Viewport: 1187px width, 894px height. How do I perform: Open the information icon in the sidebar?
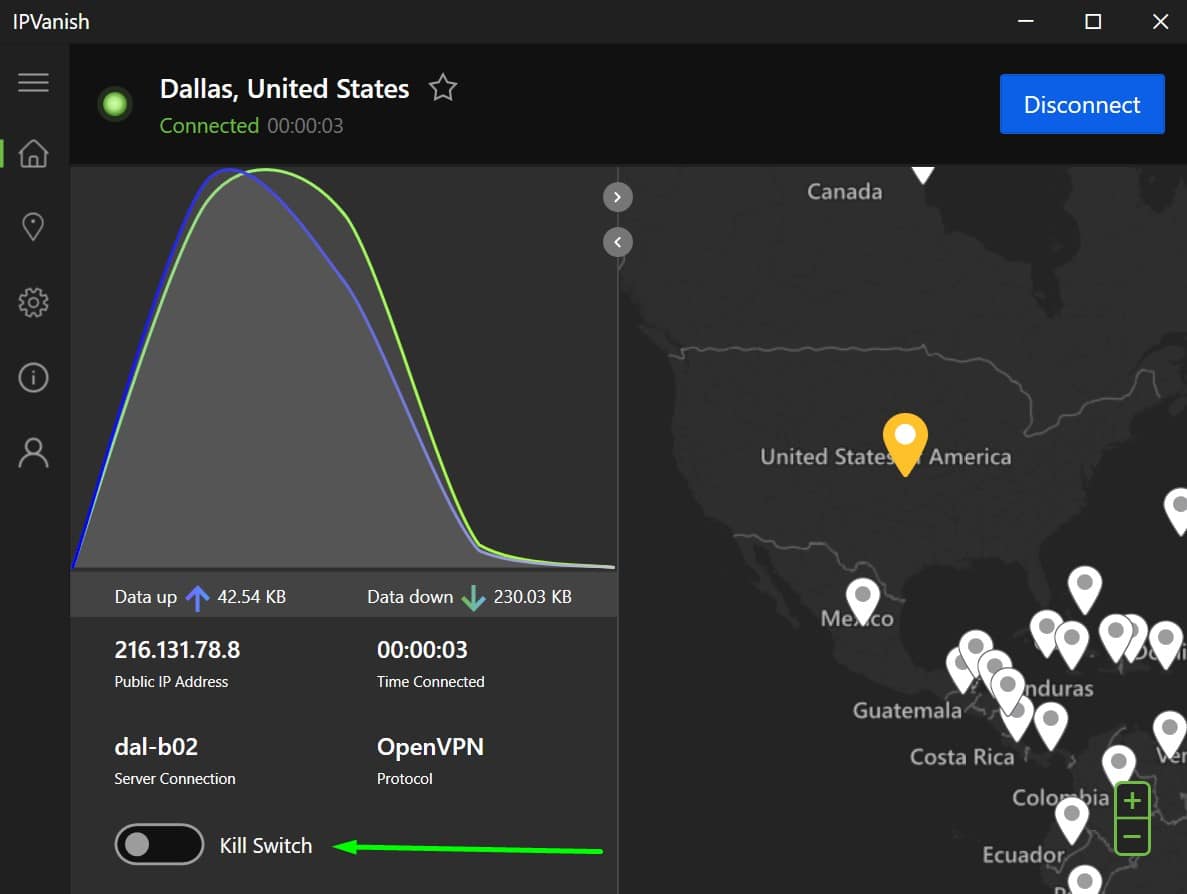click(x=33, y=377)
